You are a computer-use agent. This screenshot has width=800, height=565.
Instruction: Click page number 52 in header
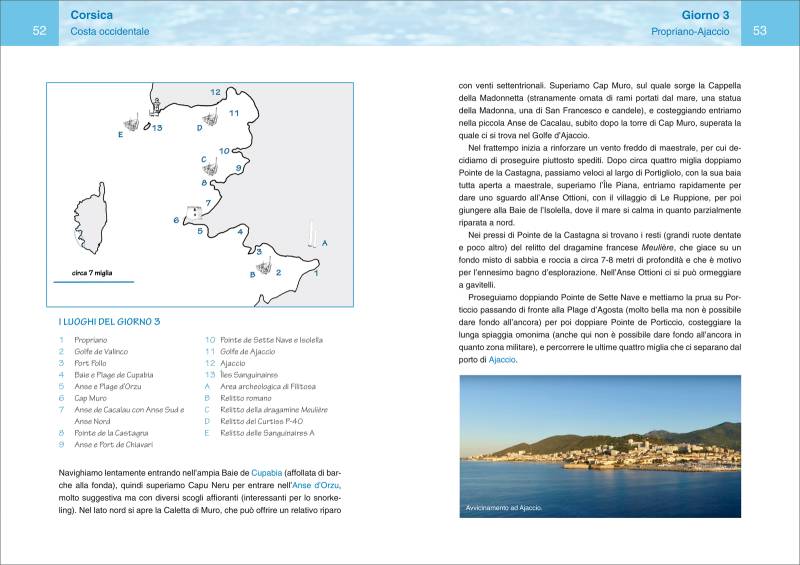(40, 31)
